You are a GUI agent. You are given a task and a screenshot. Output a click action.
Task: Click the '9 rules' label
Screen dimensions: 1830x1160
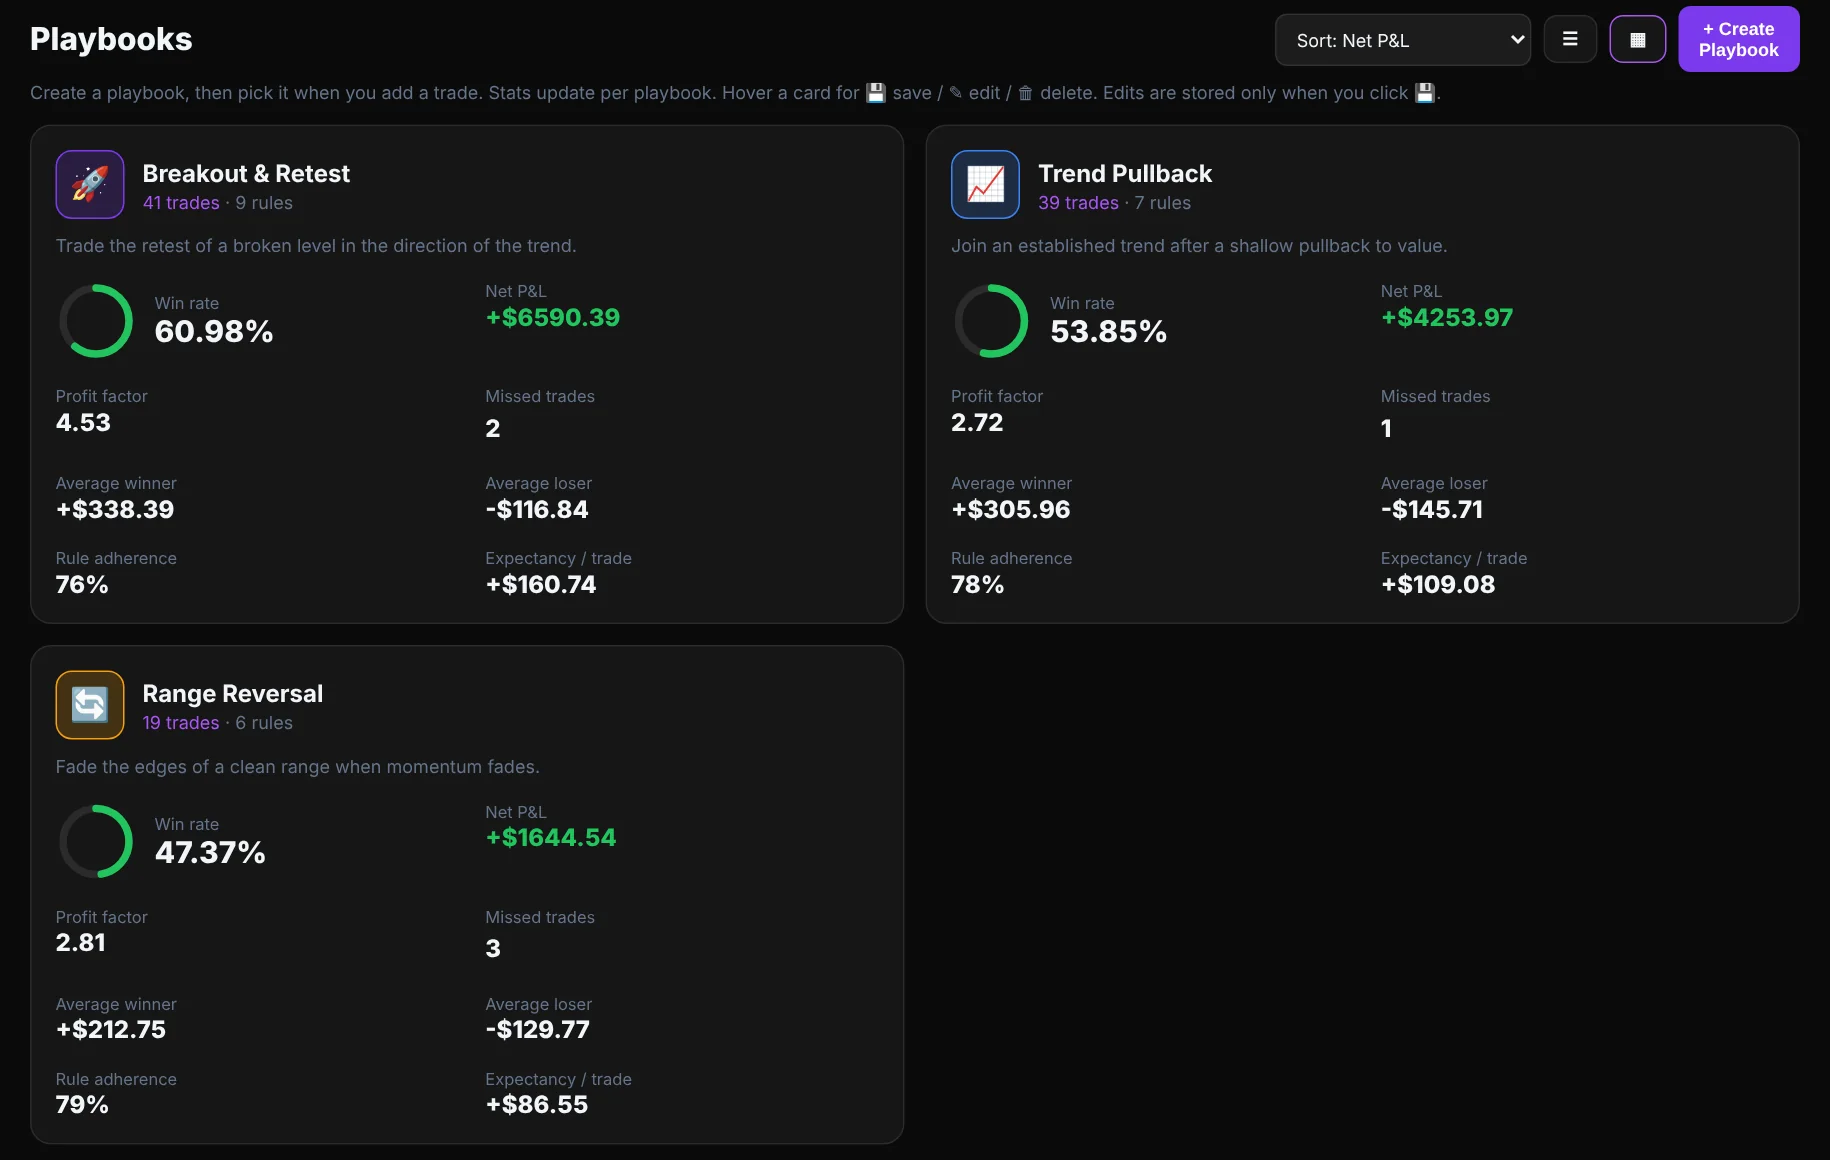click(264, 203)
